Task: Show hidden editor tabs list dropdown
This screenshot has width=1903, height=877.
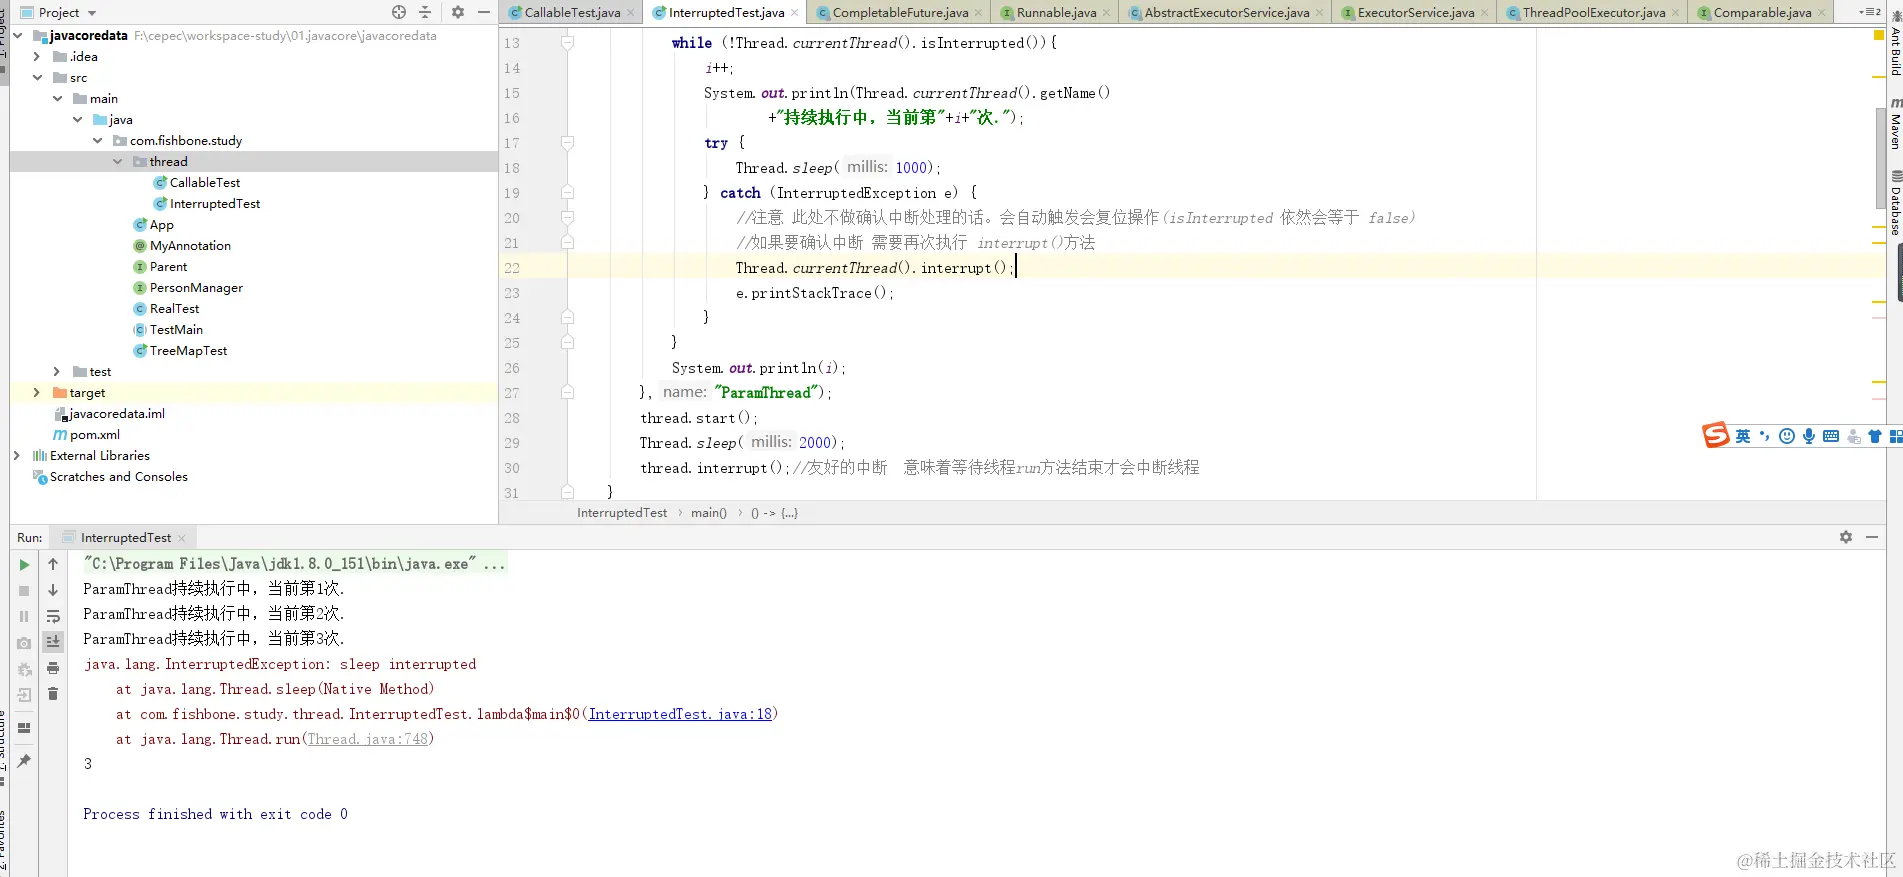Action: (x=1869, y=12)
